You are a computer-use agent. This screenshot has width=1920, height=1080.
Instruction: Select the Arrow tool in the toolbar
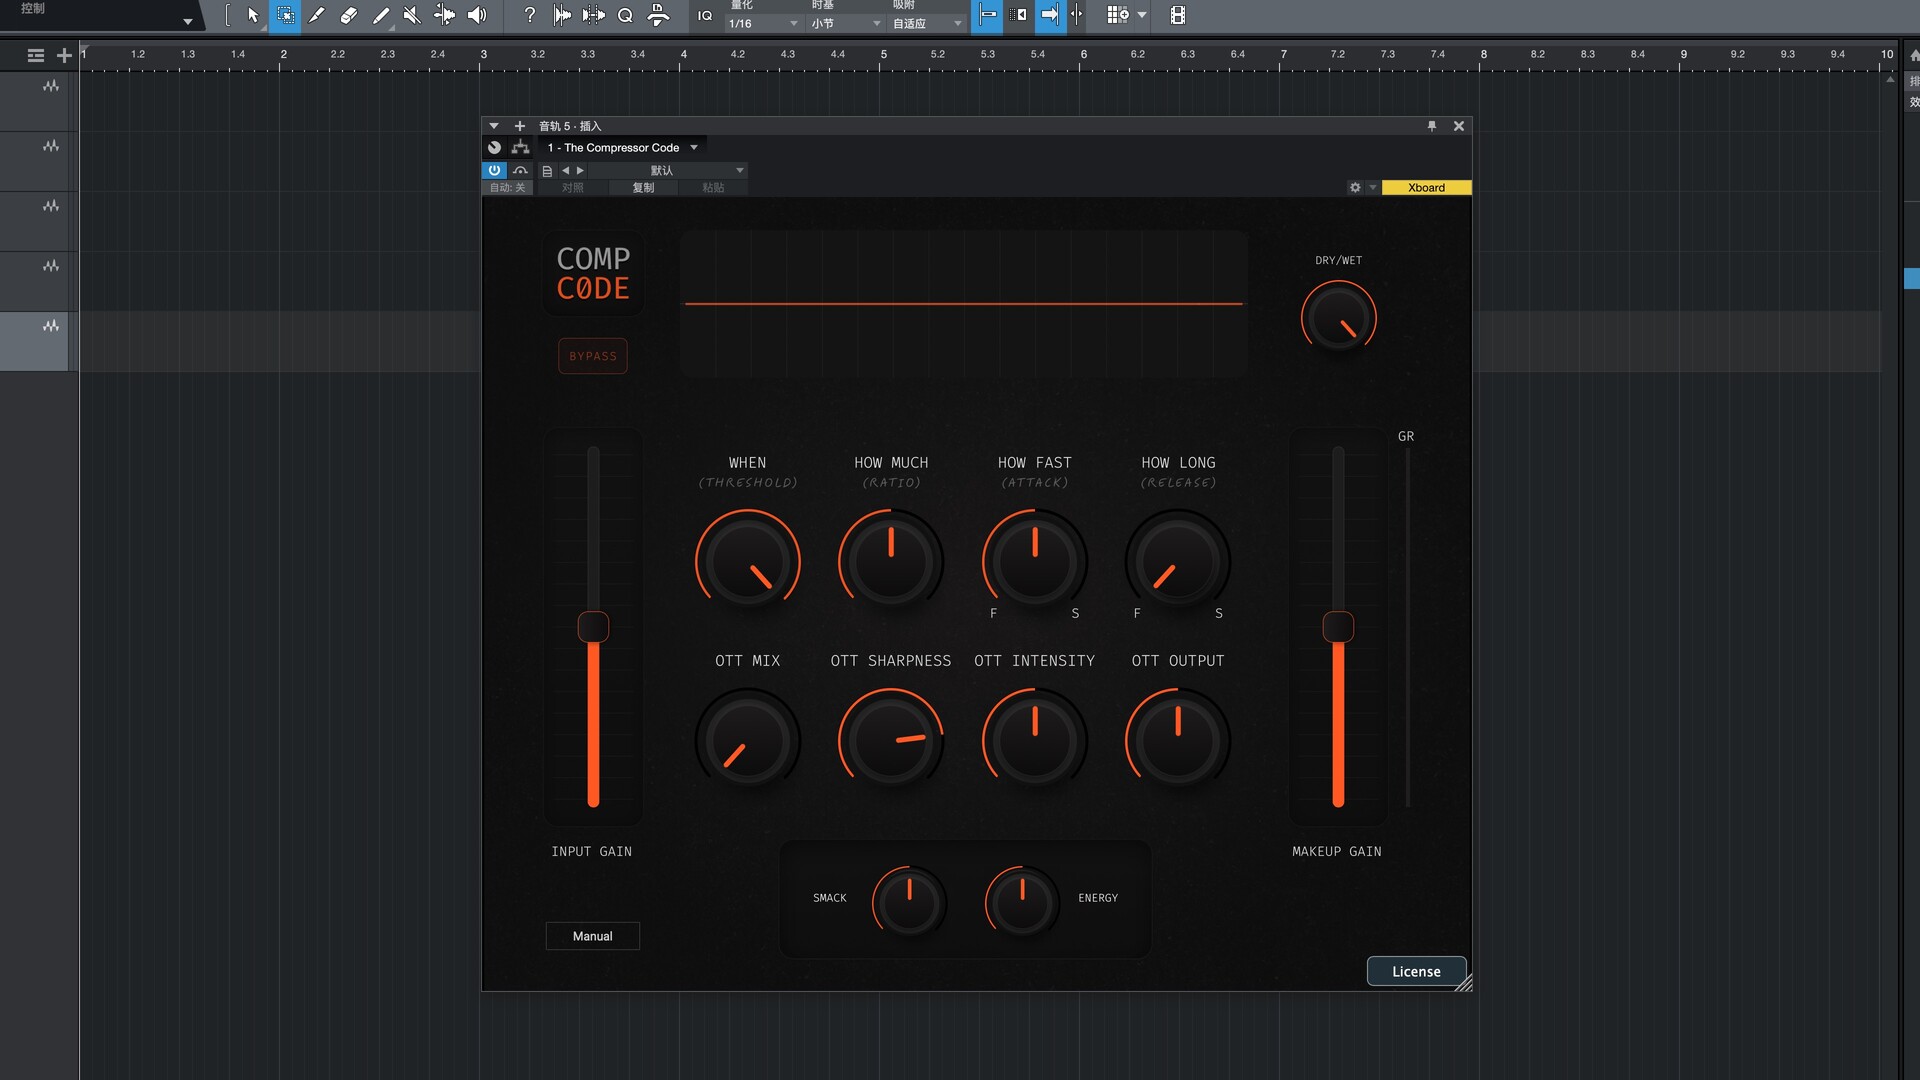pyautogui.click(x=253, y=16)
